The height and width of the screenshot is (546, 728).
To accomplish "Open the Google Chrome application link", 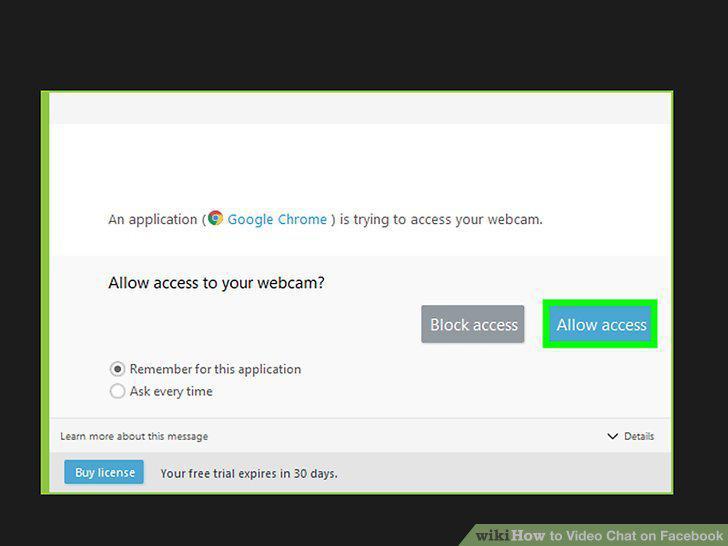I will (277, 219).
